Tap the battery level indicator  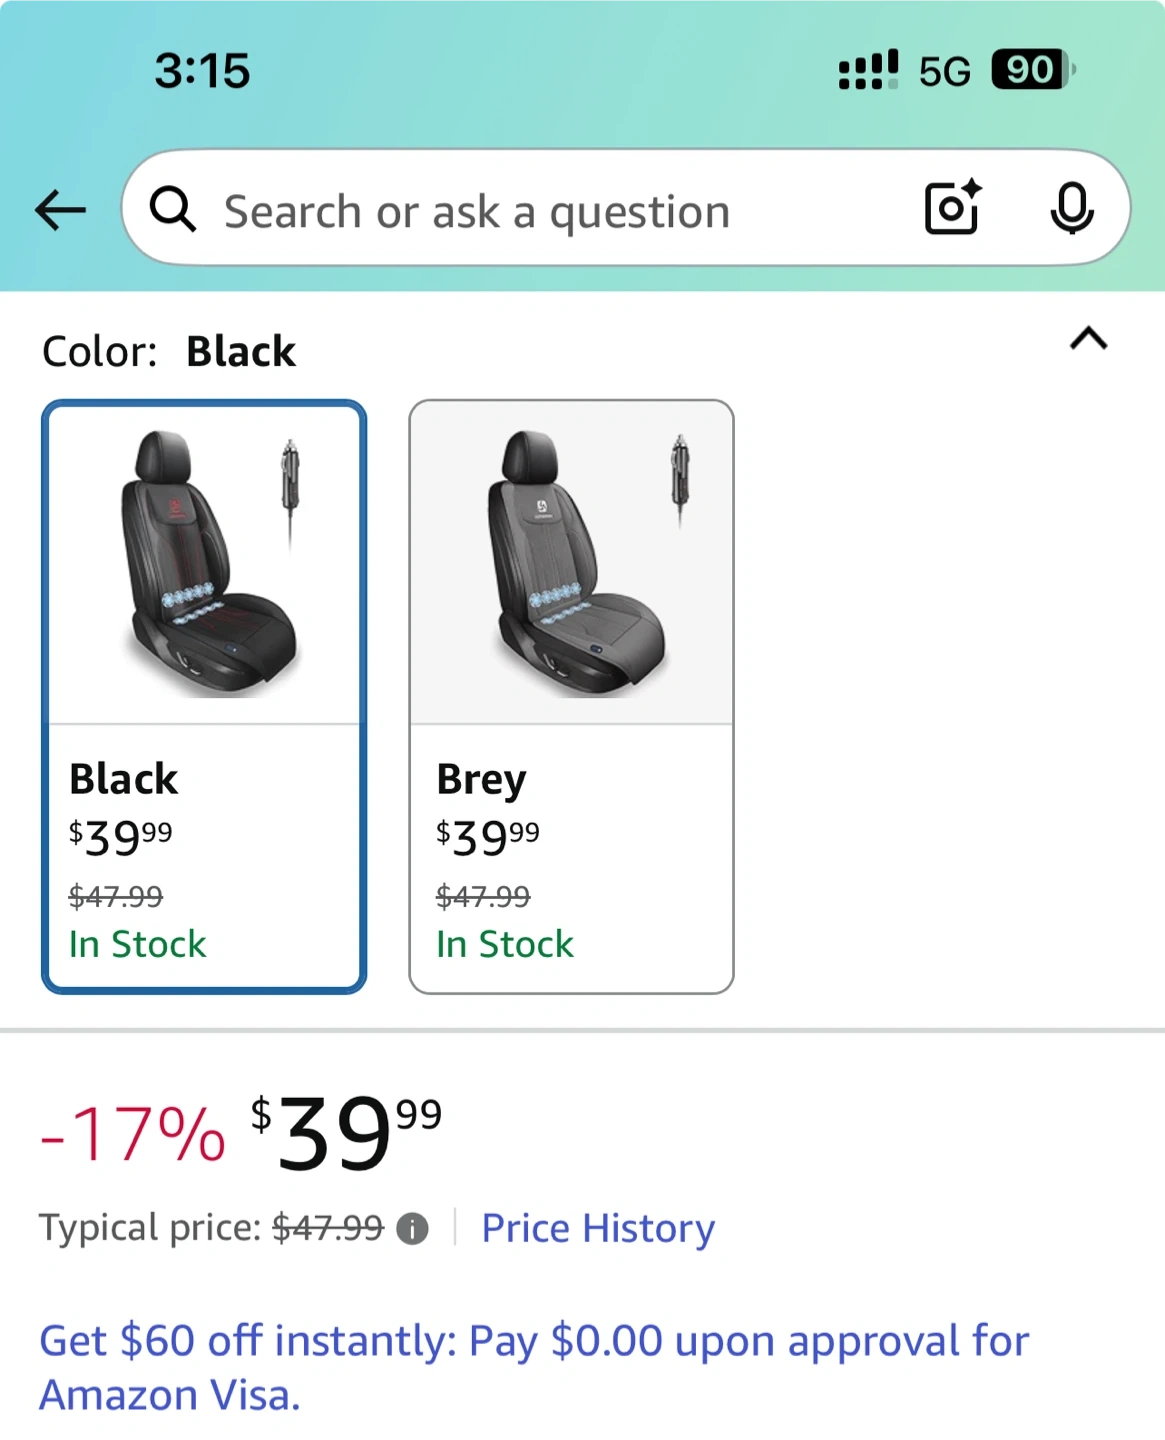(x=1032, y=70)
